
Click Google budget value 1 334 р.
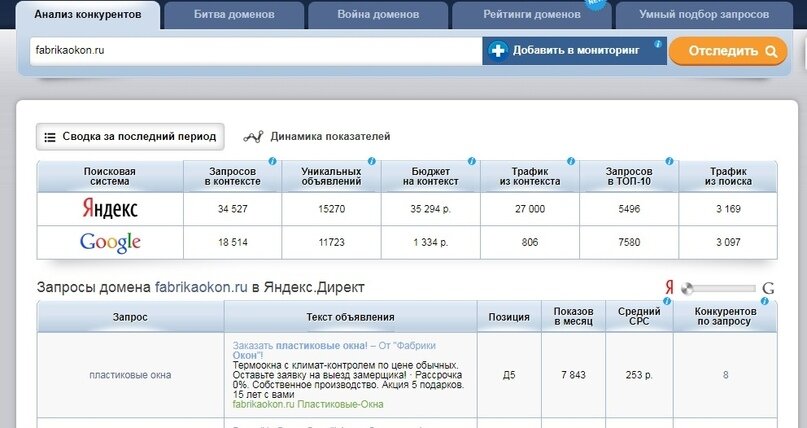click(430, 242)
